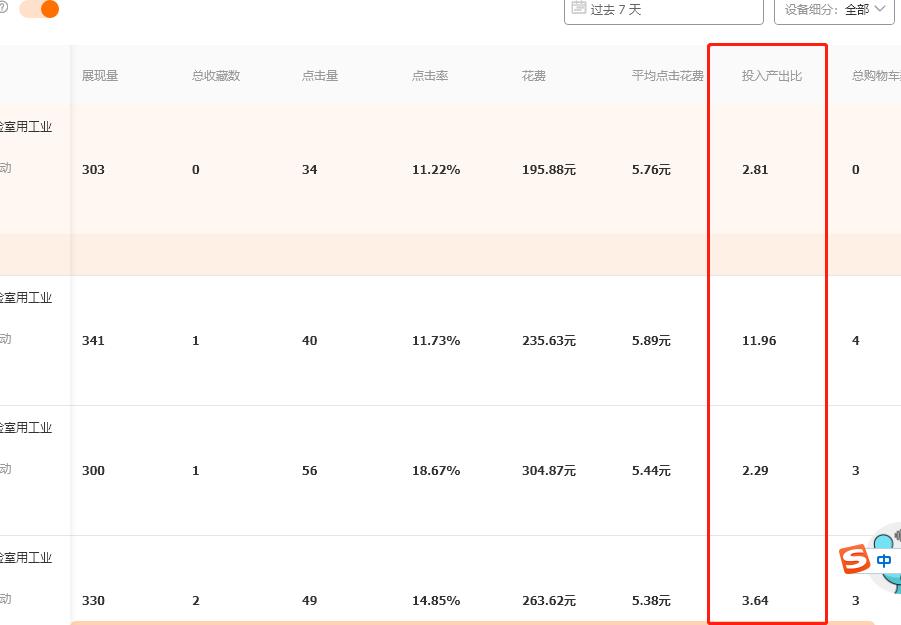Click the Sogou input method icon
Image resolution: width=901 pixels, height=625 pixels.
tap(855, 560)
